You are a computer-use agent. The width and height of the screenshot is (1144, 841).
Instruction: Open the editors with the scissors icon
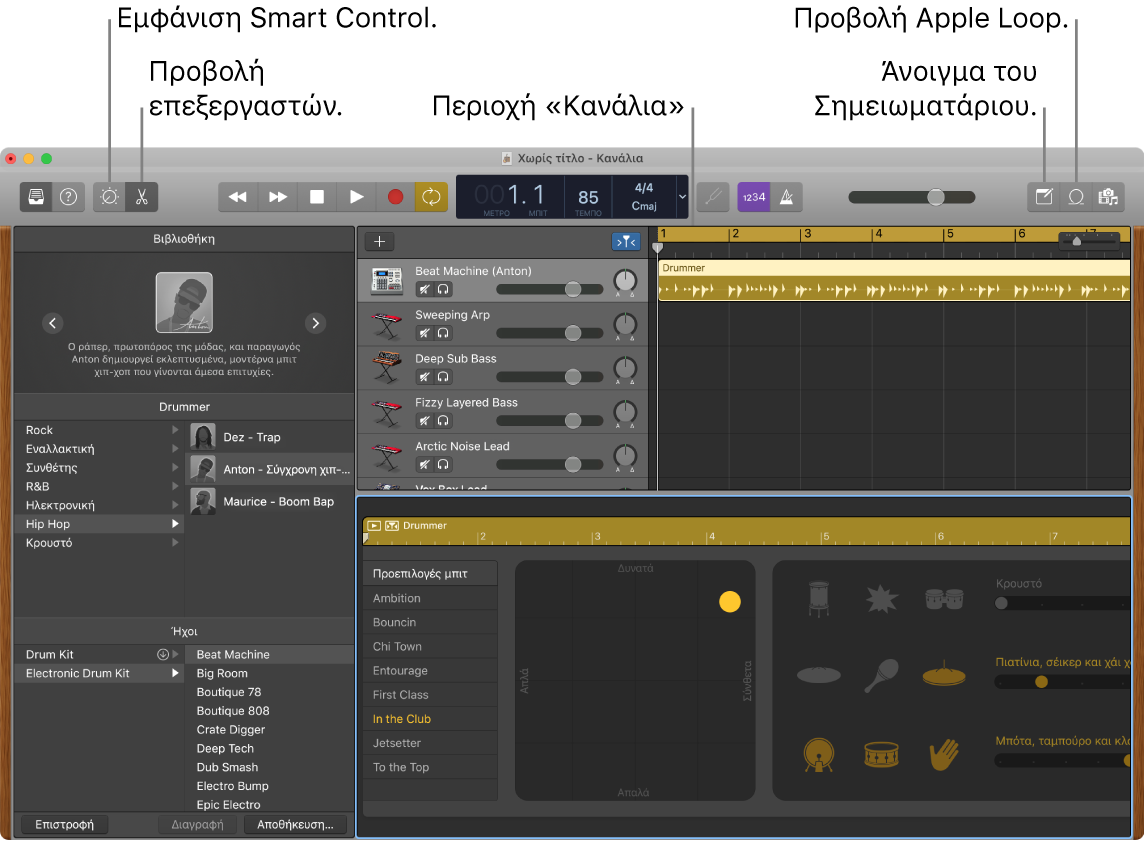(141, 197)
